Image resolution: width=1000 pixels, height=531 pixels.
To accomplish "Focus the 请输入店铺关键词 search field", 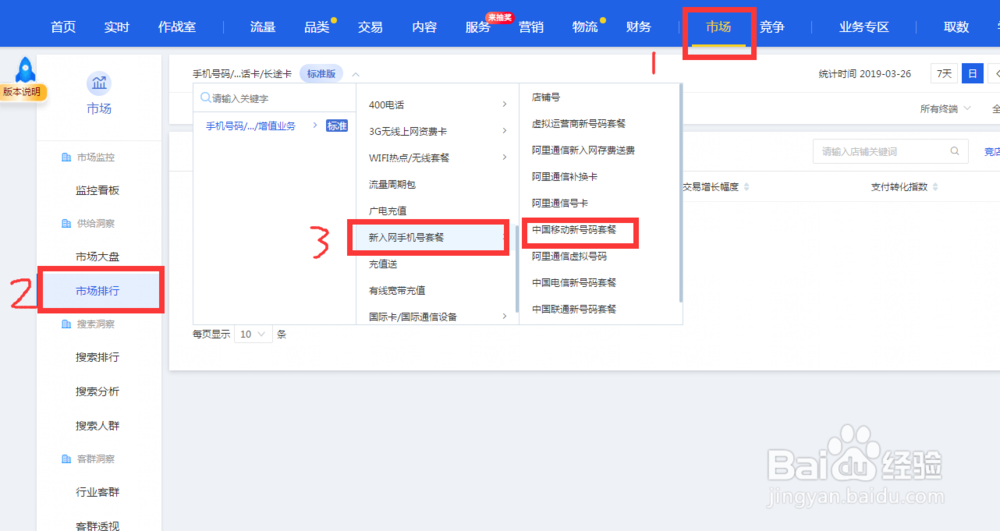I will pyautogui.click(x=890, y=152).
